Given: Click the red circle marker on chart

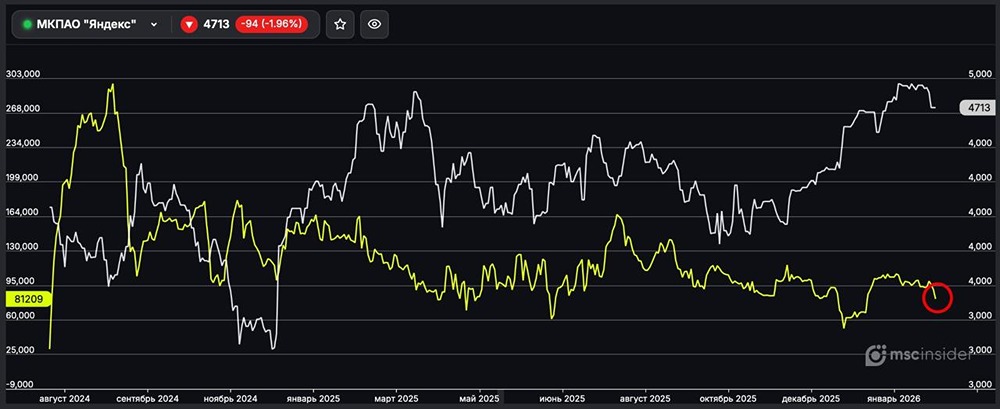Looking at the screenshot, I should click(x=936, y=297).
